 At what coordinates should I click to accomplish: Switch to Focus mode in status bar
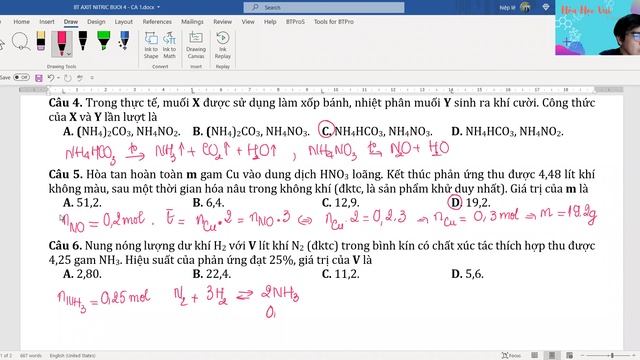[511, 356]
